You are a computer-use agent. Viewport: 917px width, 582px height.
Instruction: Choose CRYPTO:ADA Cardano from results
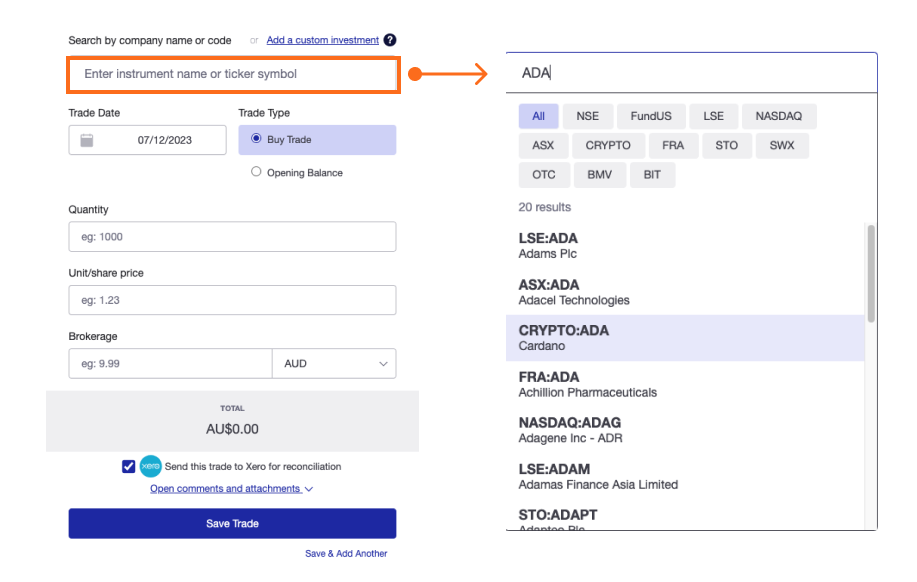point(685,338)
